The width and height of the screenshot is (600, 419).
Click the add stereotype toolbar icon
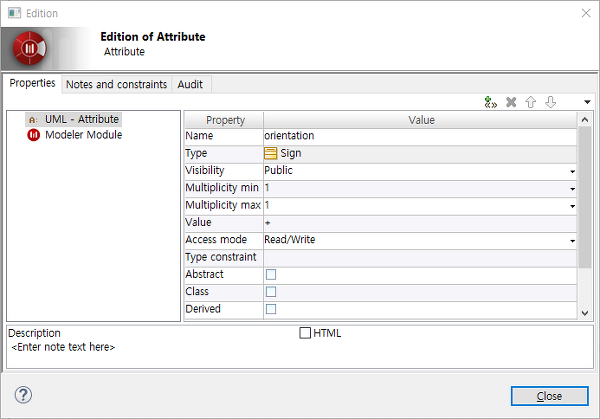click(x=491, y=103)
